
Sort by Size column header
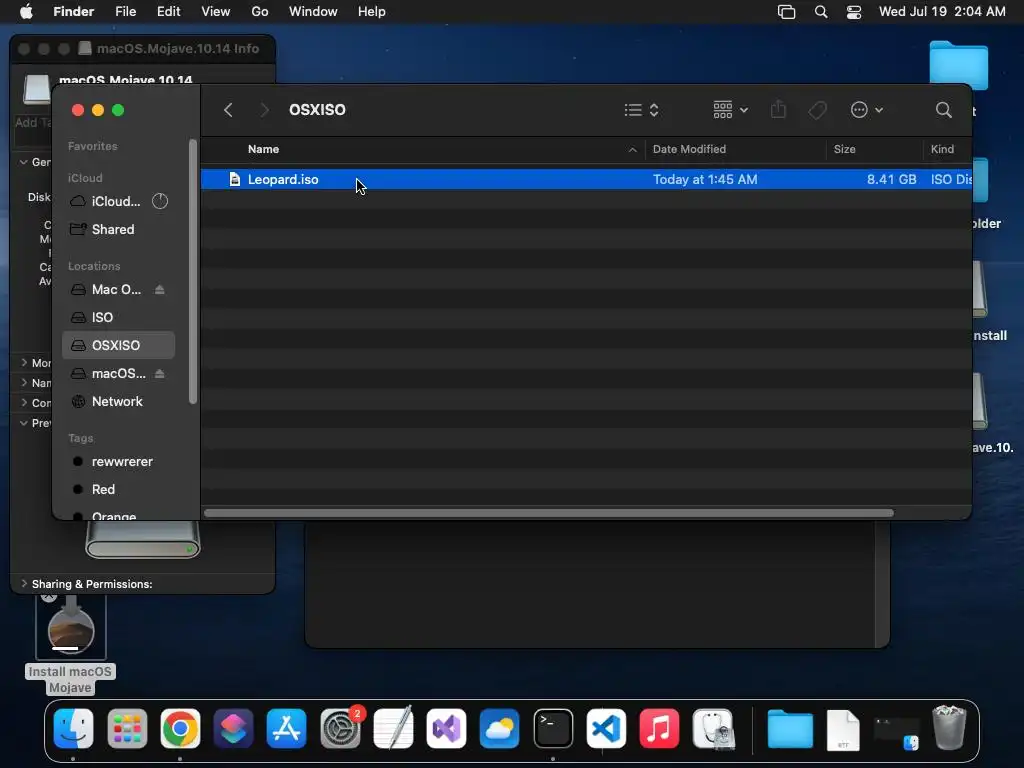click(x=874, y=149)
